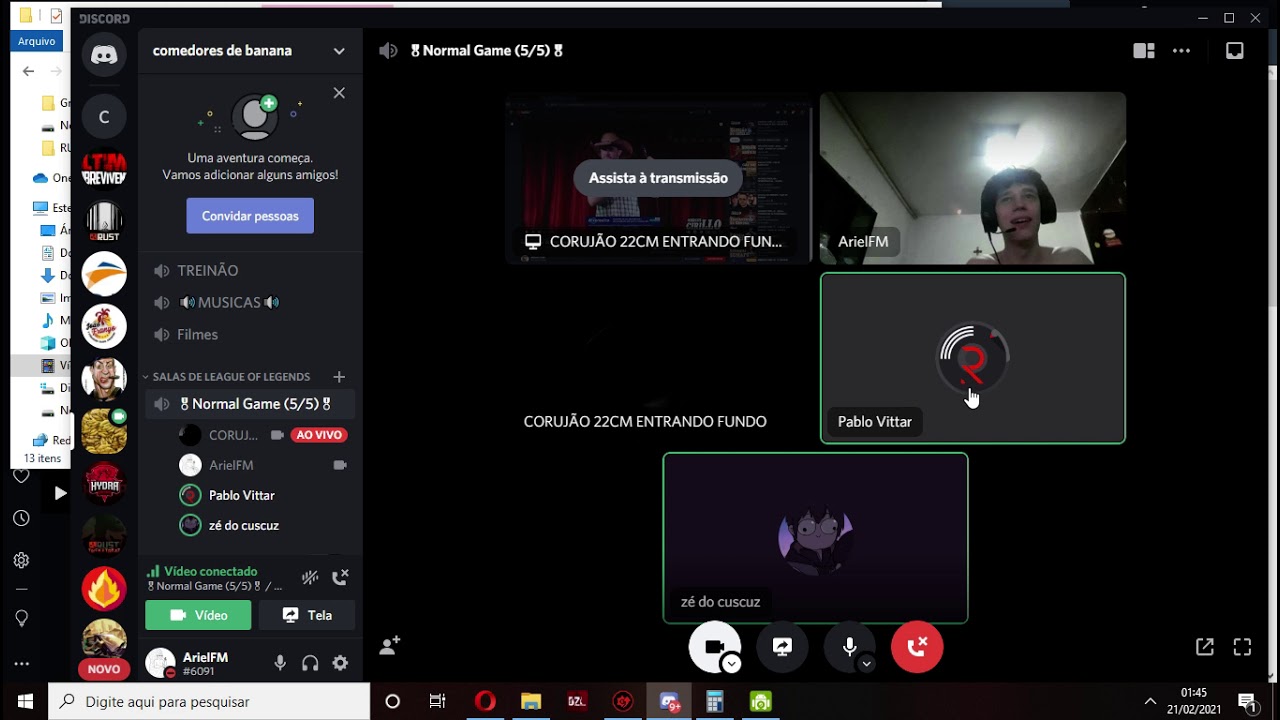Image resolution: width=1280 pixels, height=720 pixels.
Task: Select Pablo Vittar video tile
Action: tap(973, 358)
